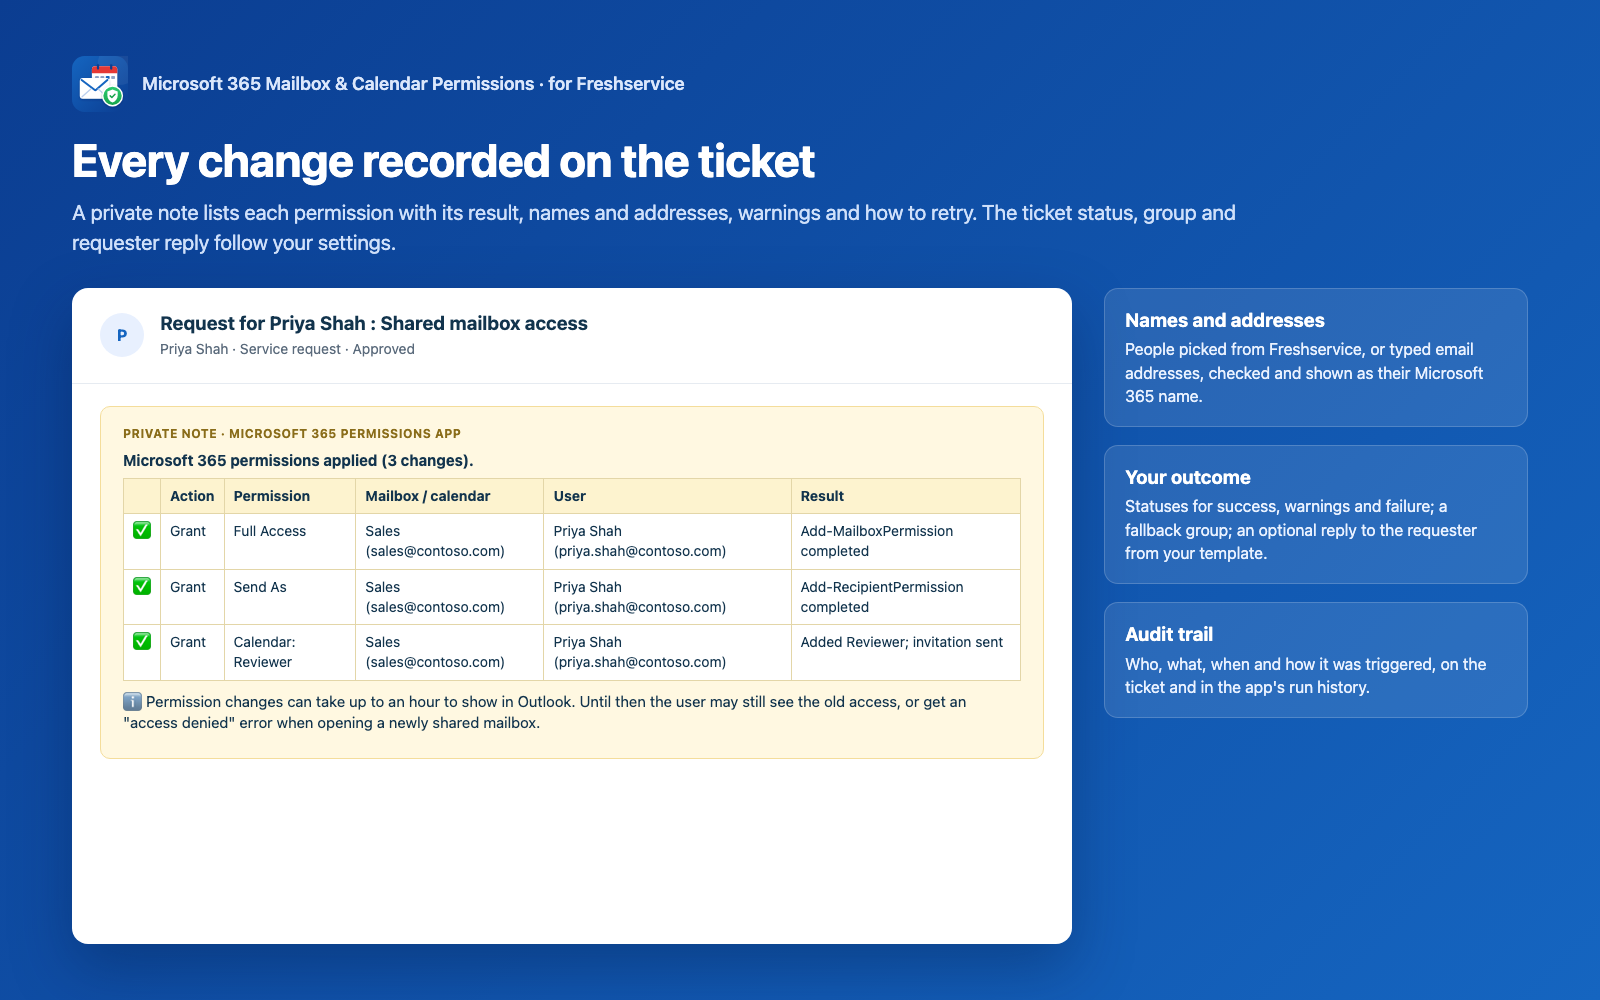The width and height of the screenshot is (1600, 1000).
Task: Open the Your outcome card
Action: [1315, 514]
